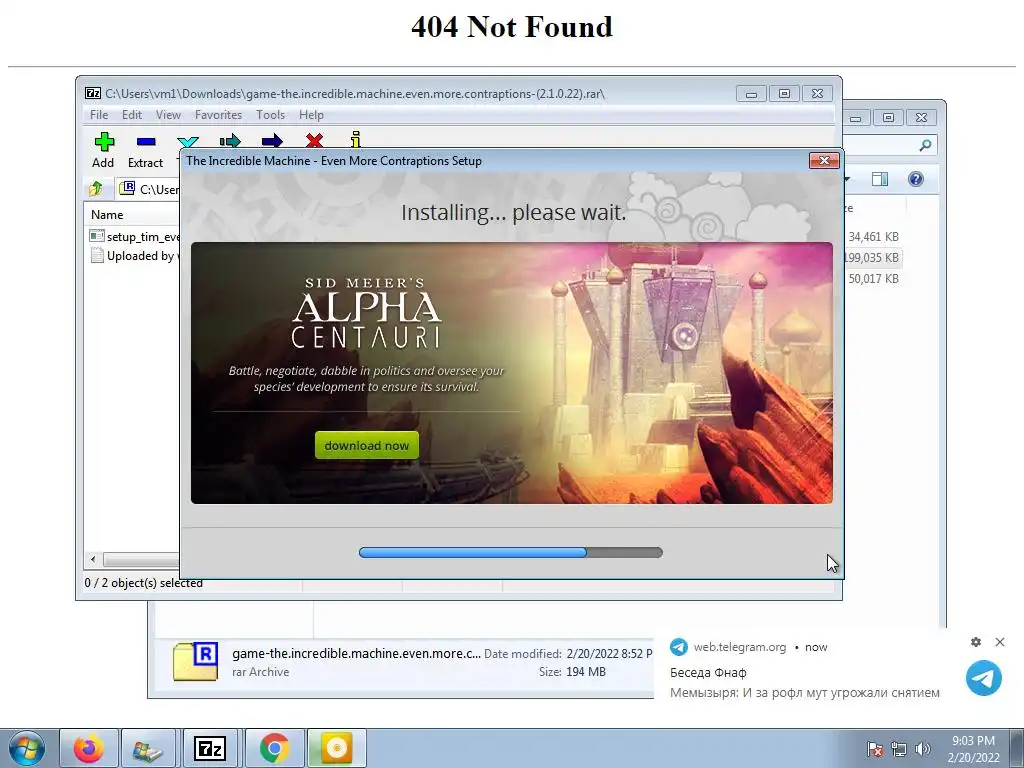Click the green download now button

366,445
